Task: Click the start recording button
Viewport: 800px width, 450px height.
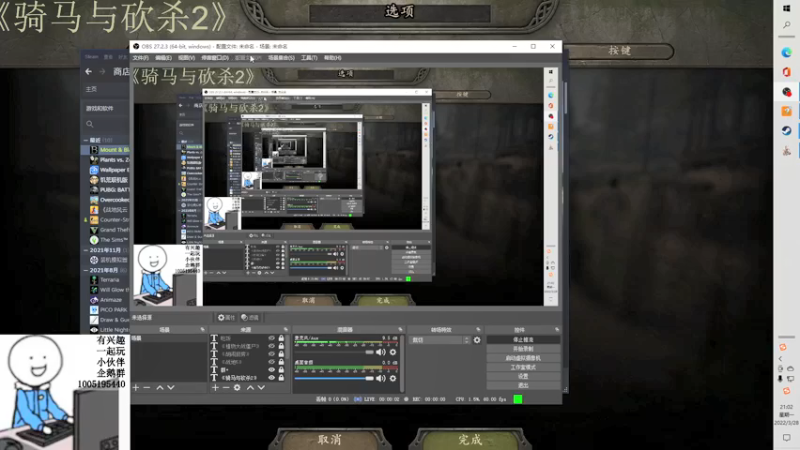Action: (x=523, y=348)
